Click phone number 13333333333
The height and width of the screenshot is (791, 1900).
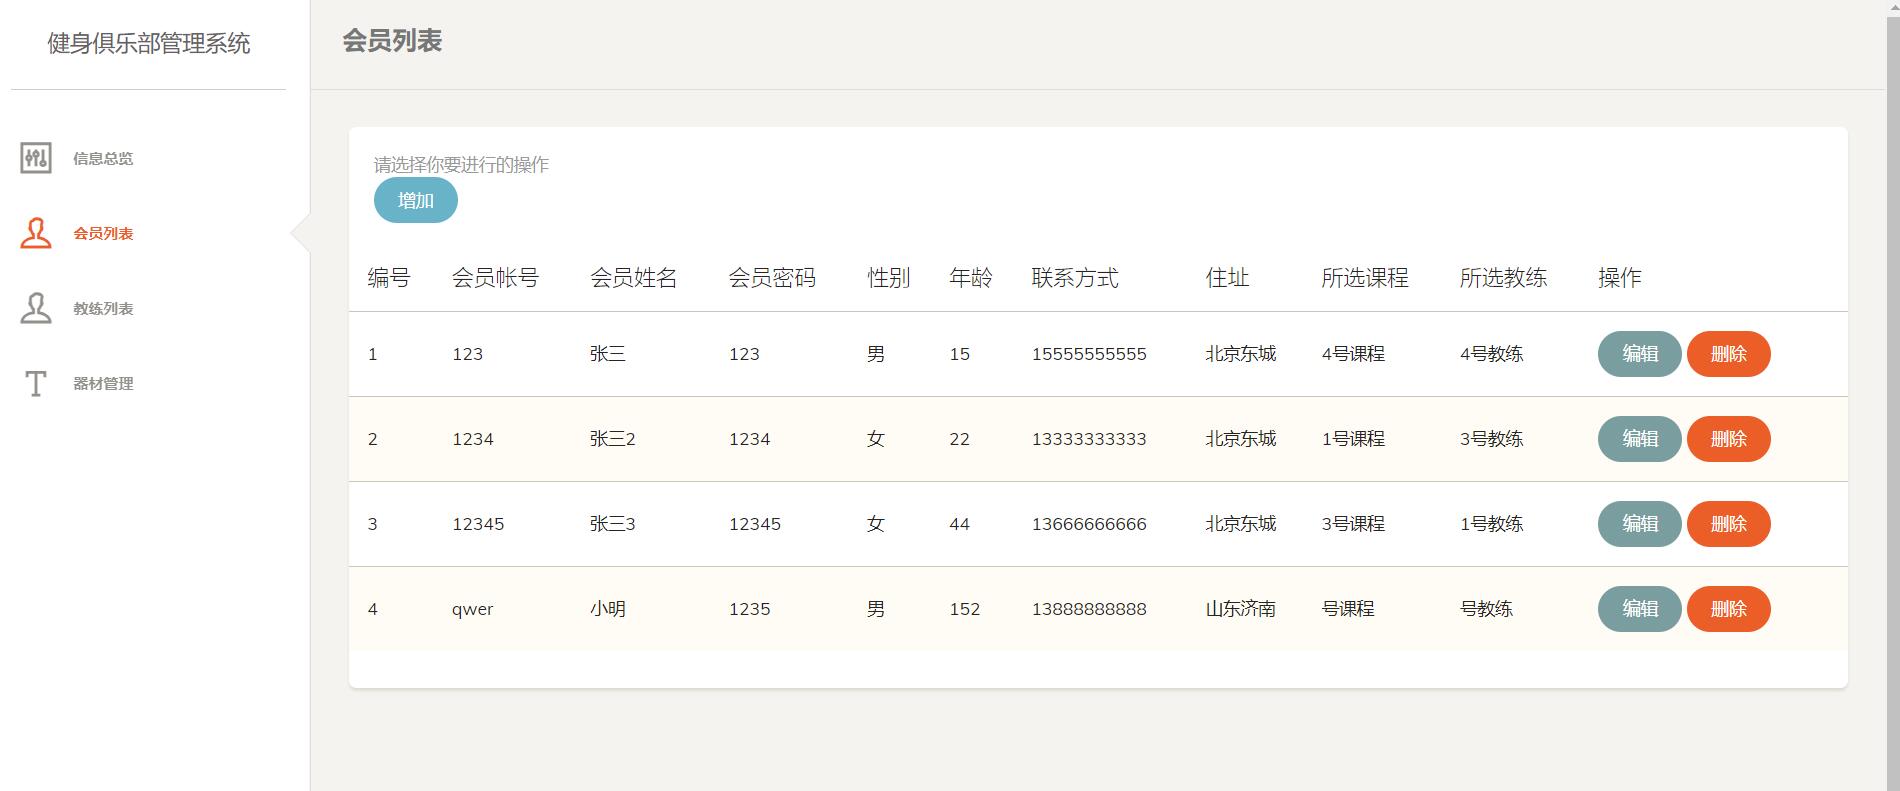(1089, 439)
